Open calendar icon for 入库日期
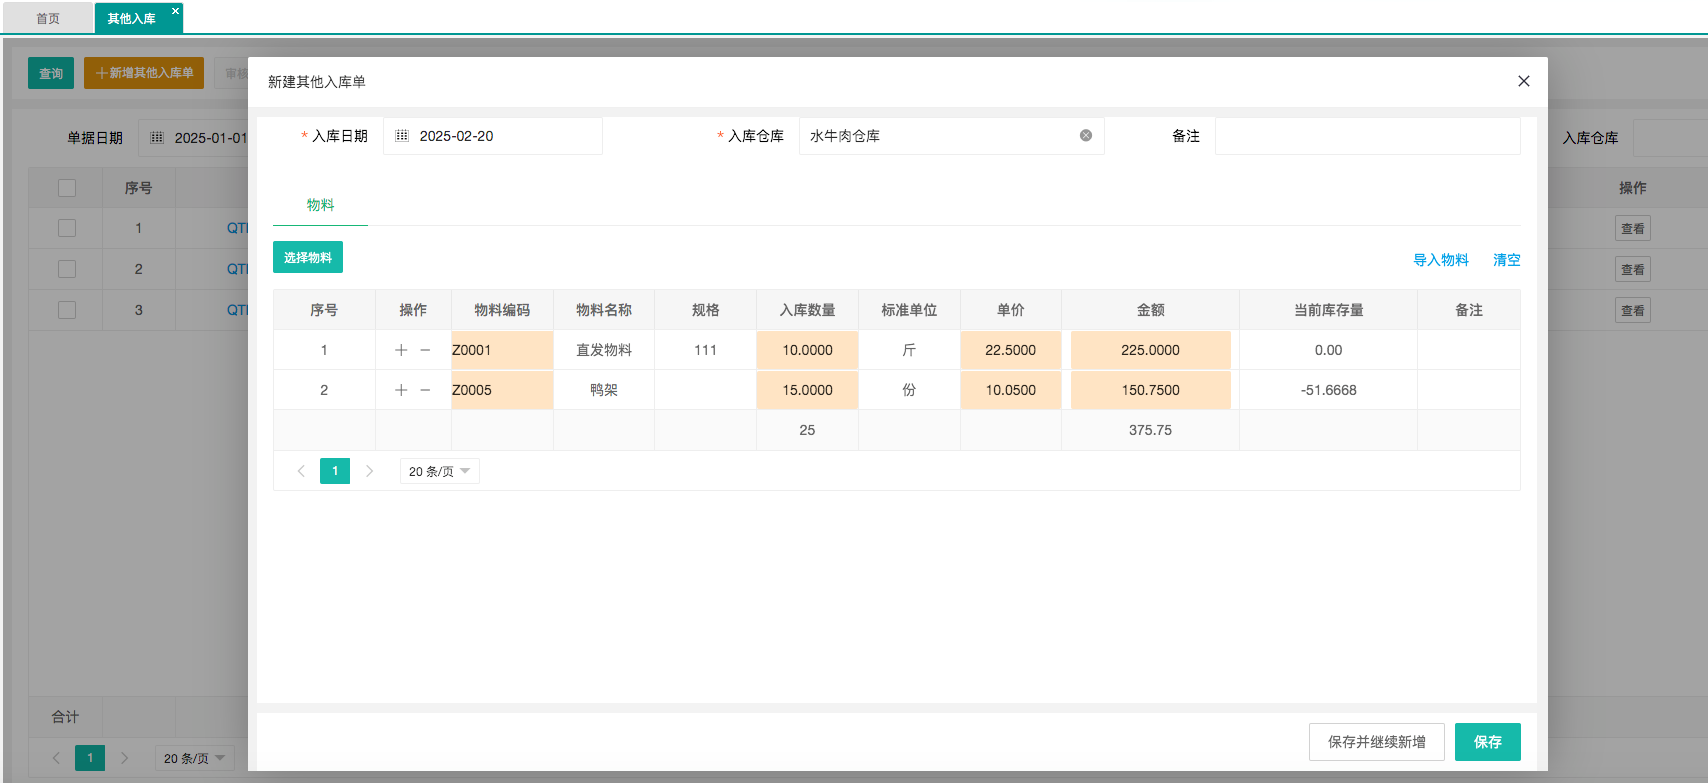Image resolution: width=1708 pixels, height=783 pixels. pyautogui.click(x=402, y=136)
